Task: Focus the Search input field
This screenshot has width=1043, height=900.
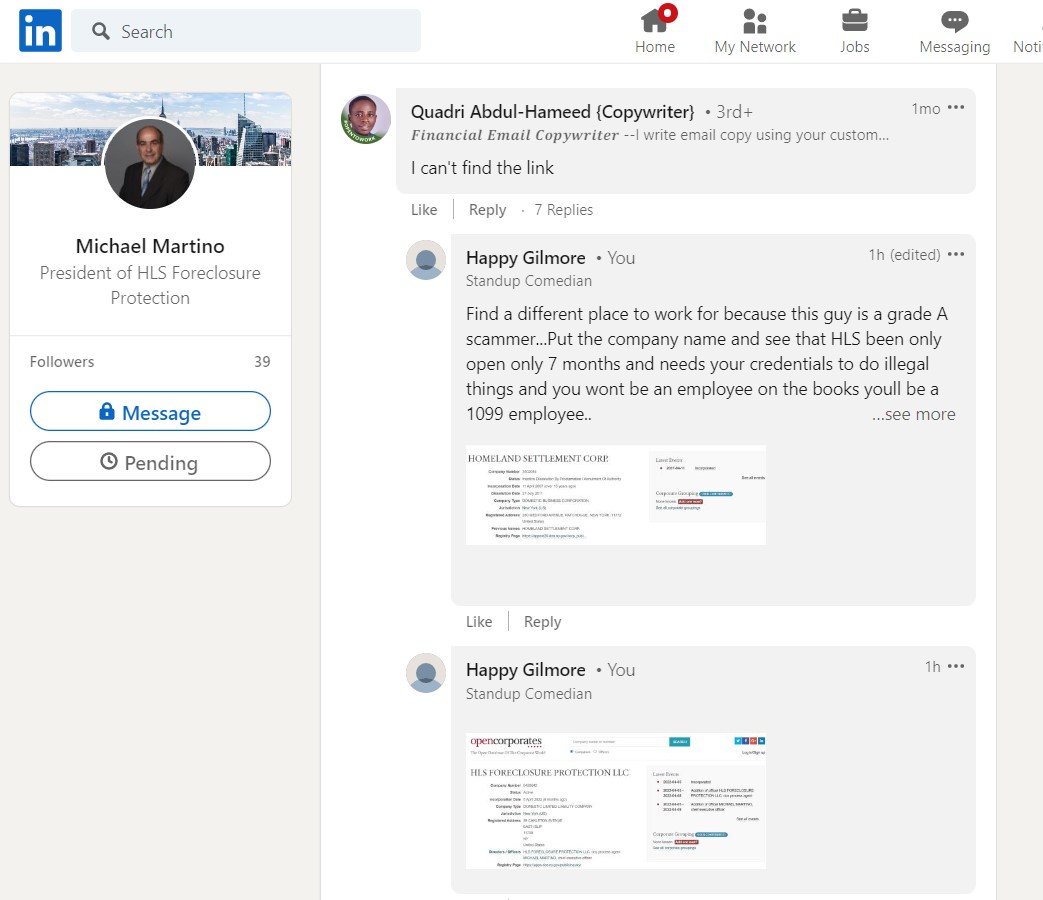Action: coord(245,31)
